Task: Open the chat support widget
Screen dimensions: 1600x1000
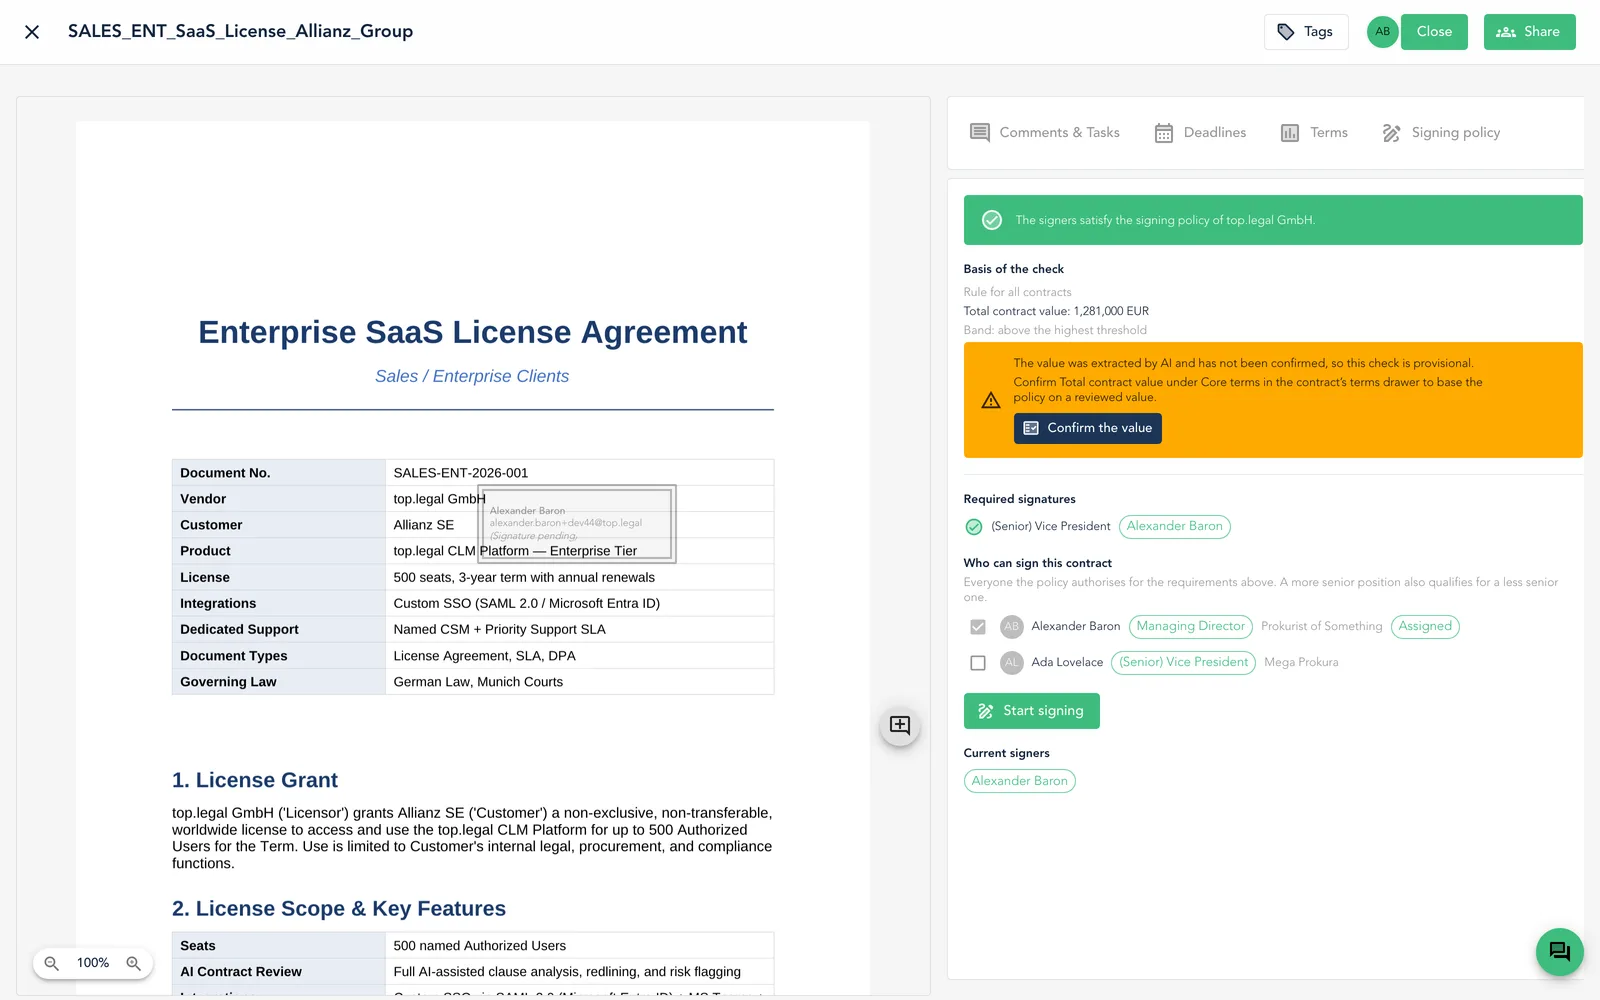Action: [x=1560, y=952]
